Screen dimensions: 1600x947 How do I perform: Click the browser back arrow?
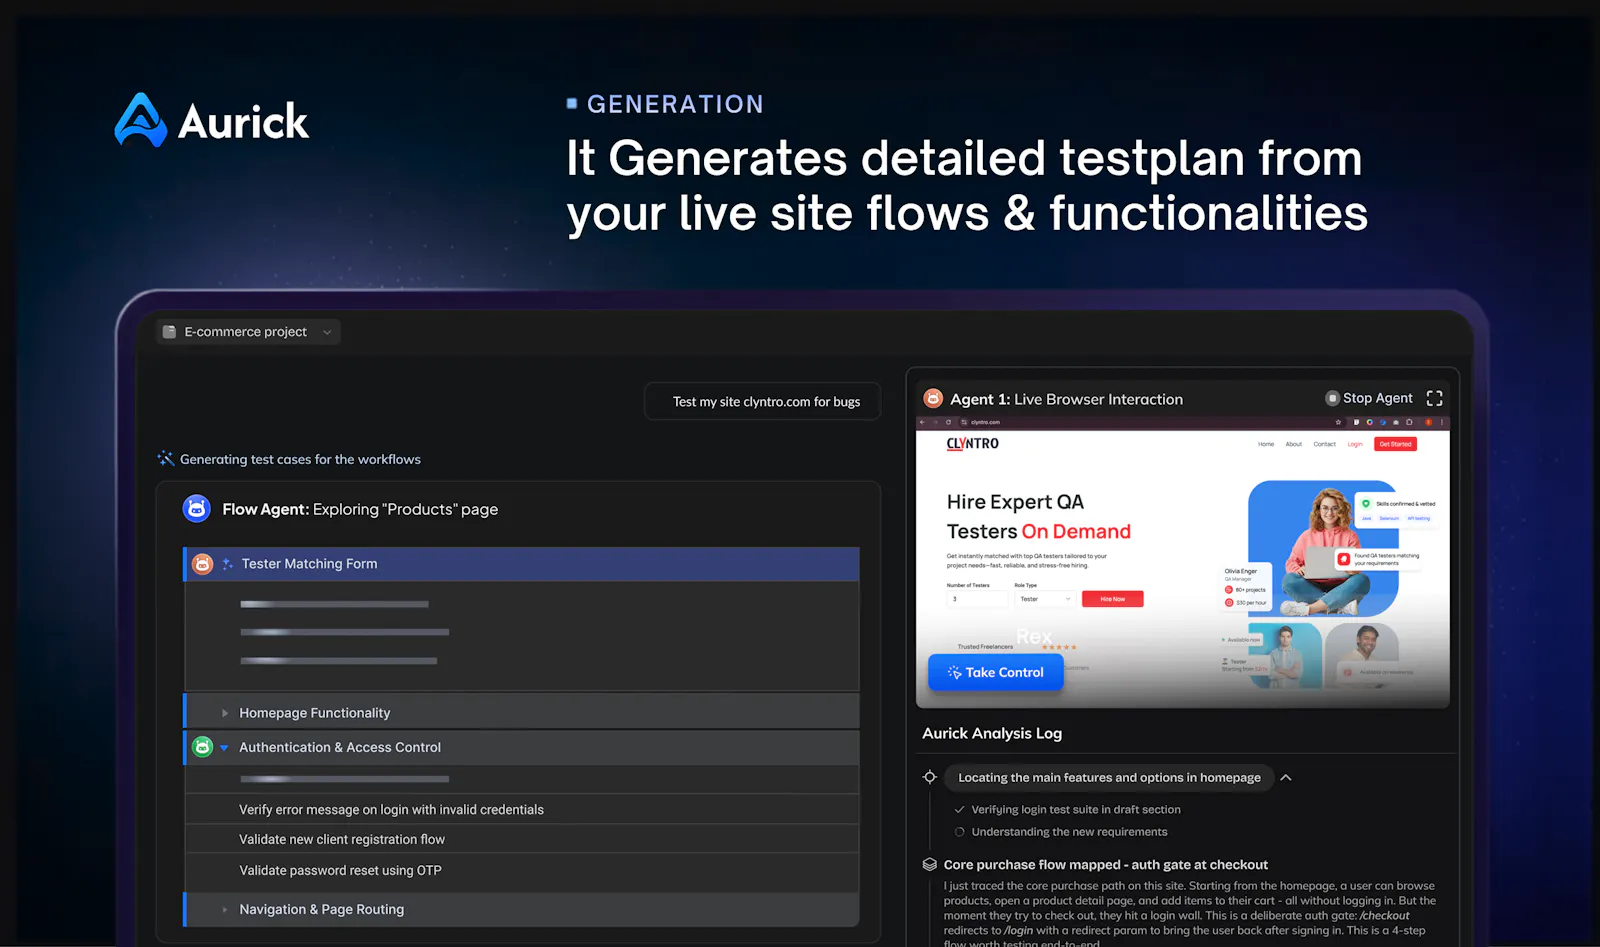(924, 422)
